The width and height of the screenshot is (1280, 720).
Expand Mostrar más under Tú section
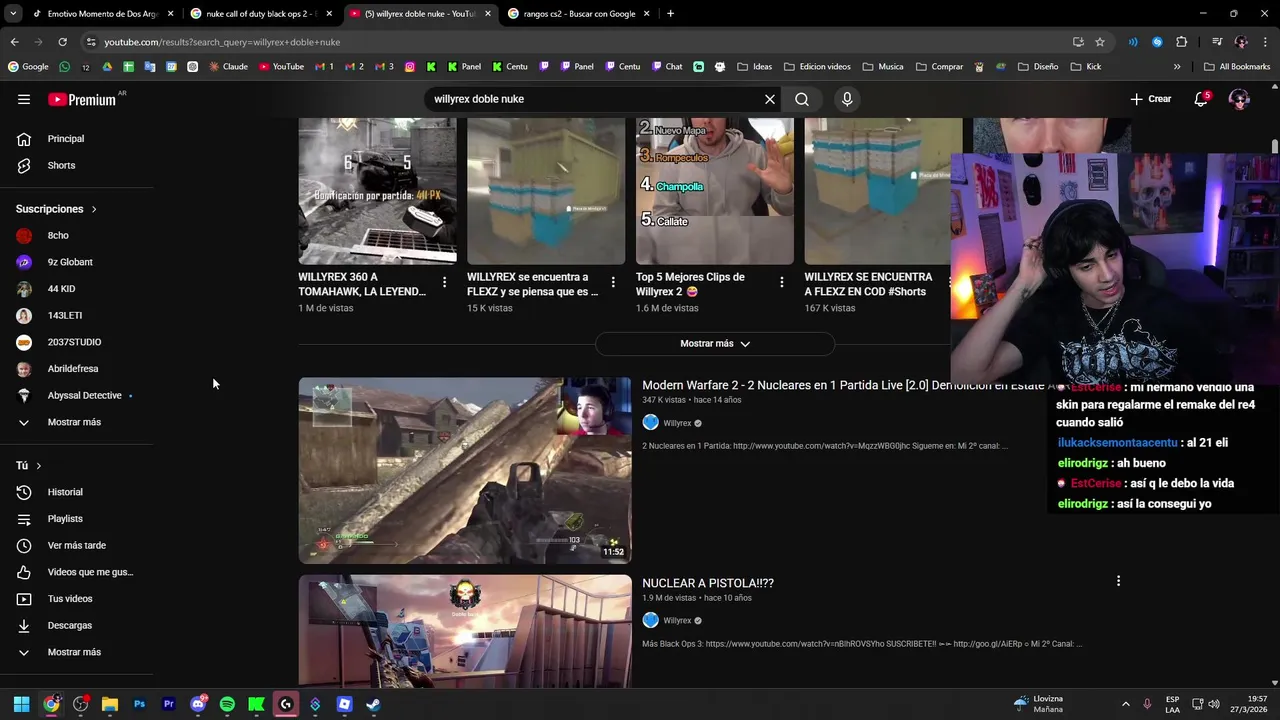tap(76, 652)
